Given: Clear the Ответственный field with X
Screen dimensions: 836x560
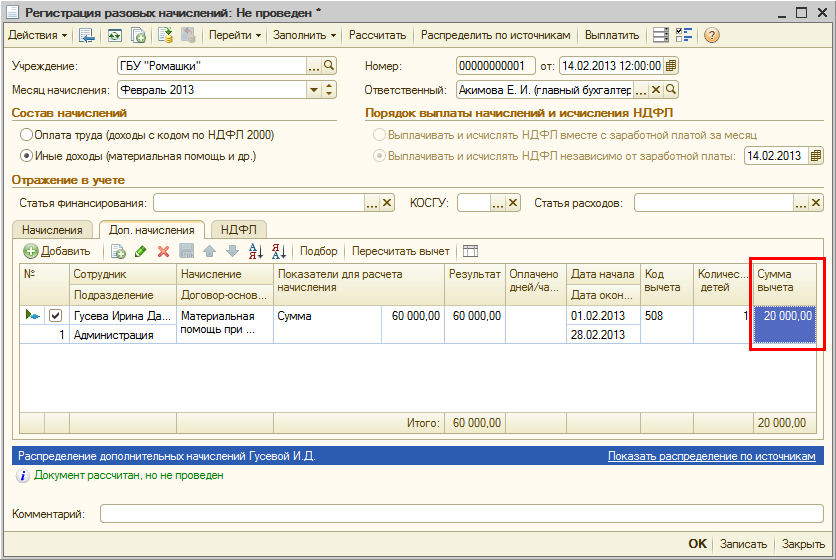Looking at the screenshot, I should [656, 90].
